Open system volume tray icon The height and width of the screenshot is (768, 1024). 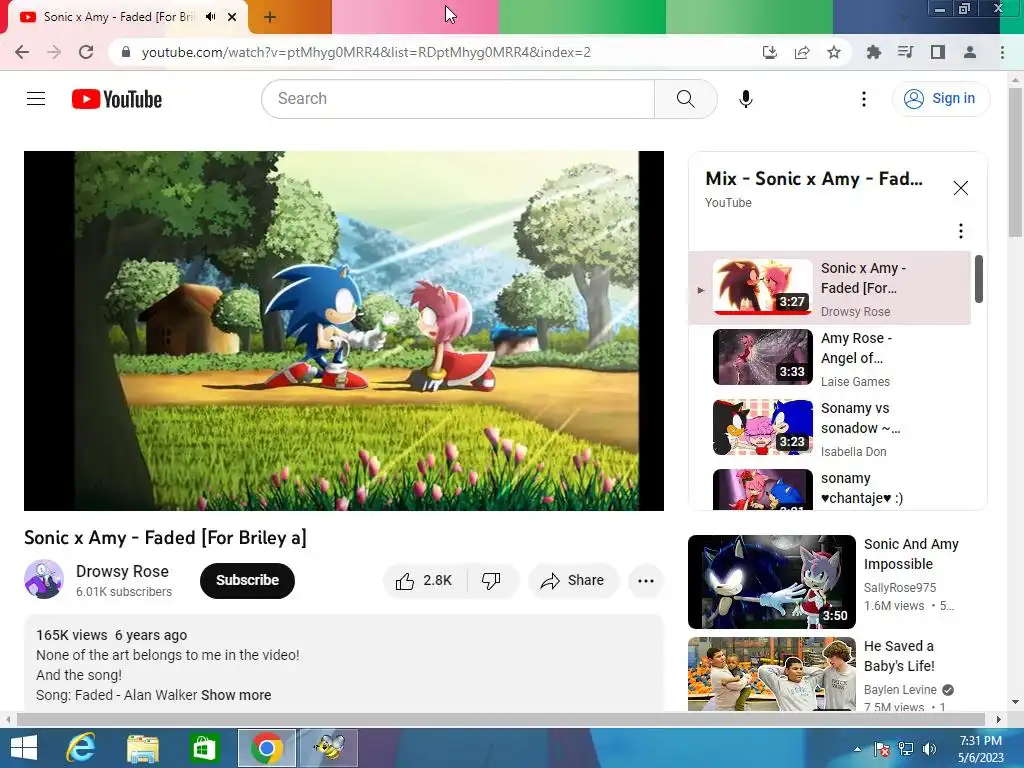click(929, 748)
